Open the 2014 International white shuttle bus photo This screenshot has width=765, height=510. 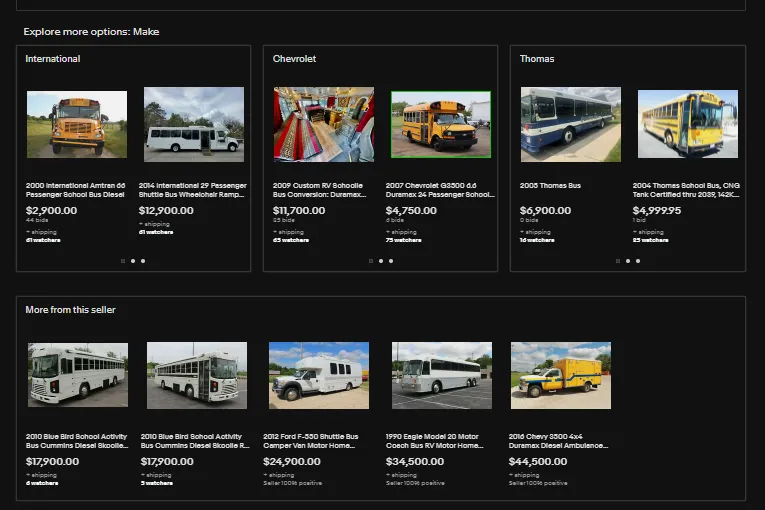coord(194,124)
